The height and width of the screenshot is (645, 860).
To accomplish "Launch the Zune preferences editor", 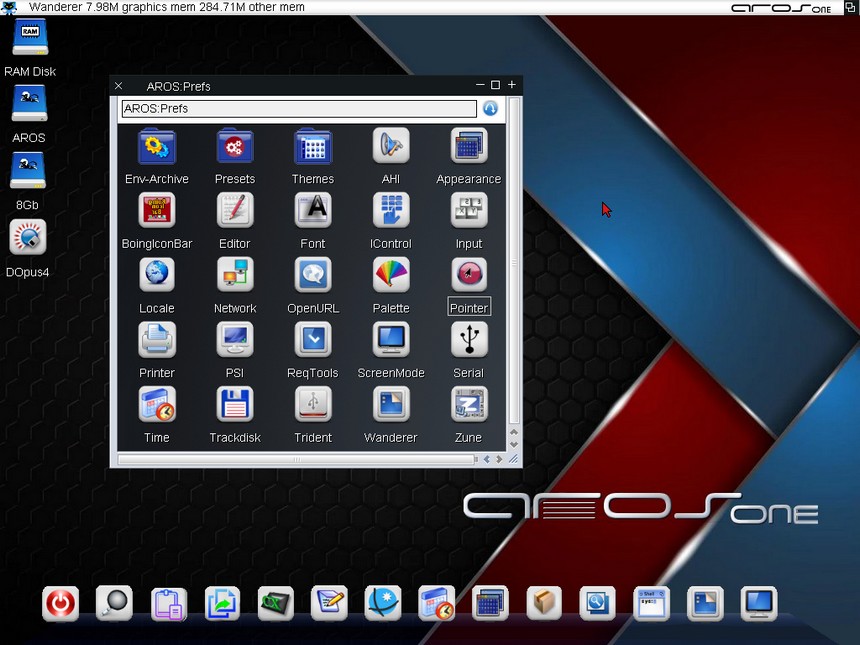I will 468,404.
